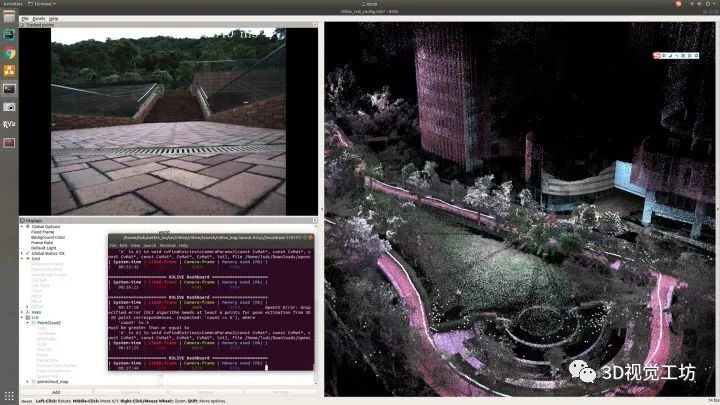Screen dimensions: 720x405
Task: Select the Default Light property
Action: click(44, 248)
